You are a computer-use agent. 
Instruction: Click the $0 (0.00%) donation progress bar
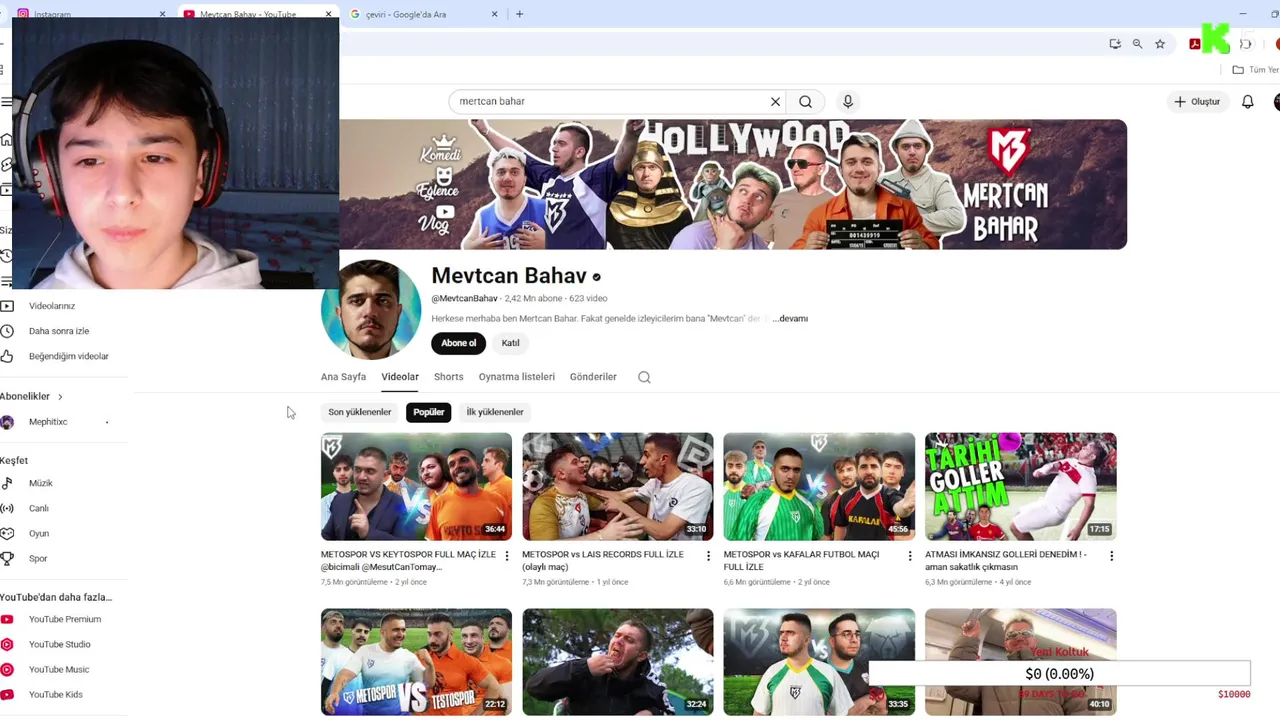click(x=1059, y=674)
